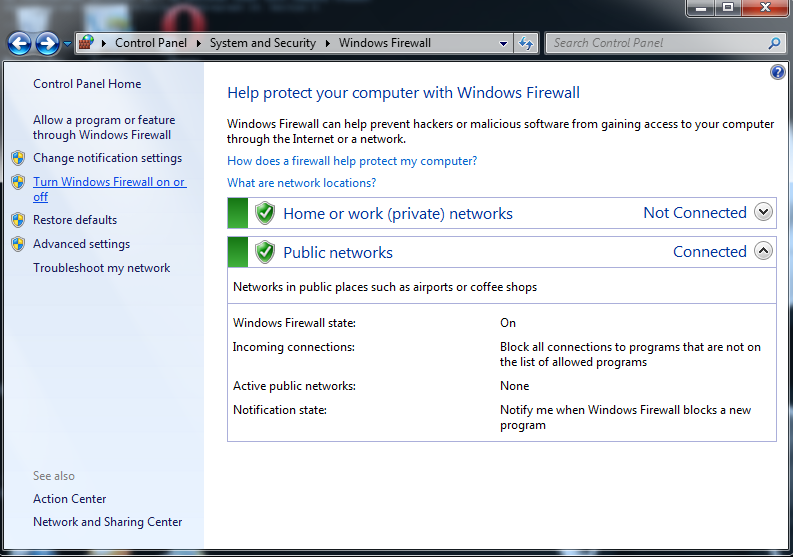Select Control Panel in the breadcrumb
The width and height of the screenshot is (793, 557).
[151, 43]
